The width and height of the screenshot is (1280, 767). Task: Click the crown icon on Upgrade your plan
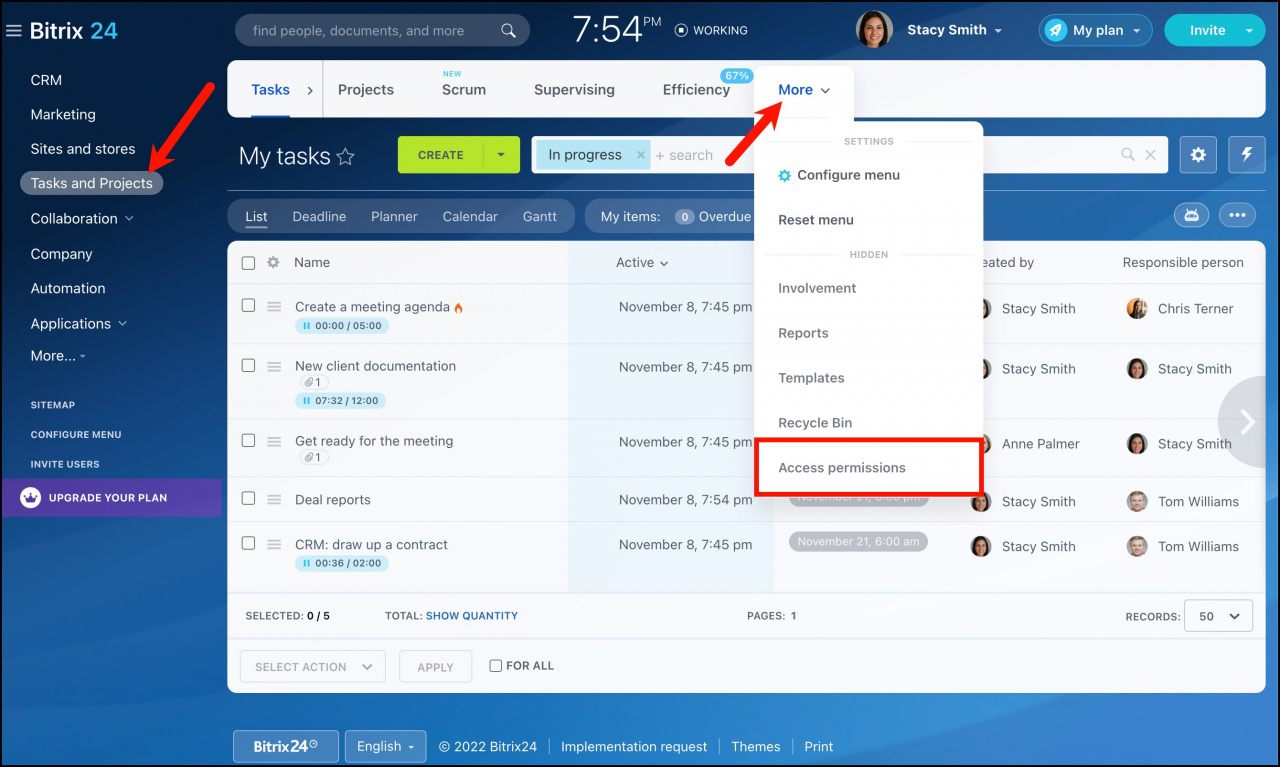tap(30, 497)
